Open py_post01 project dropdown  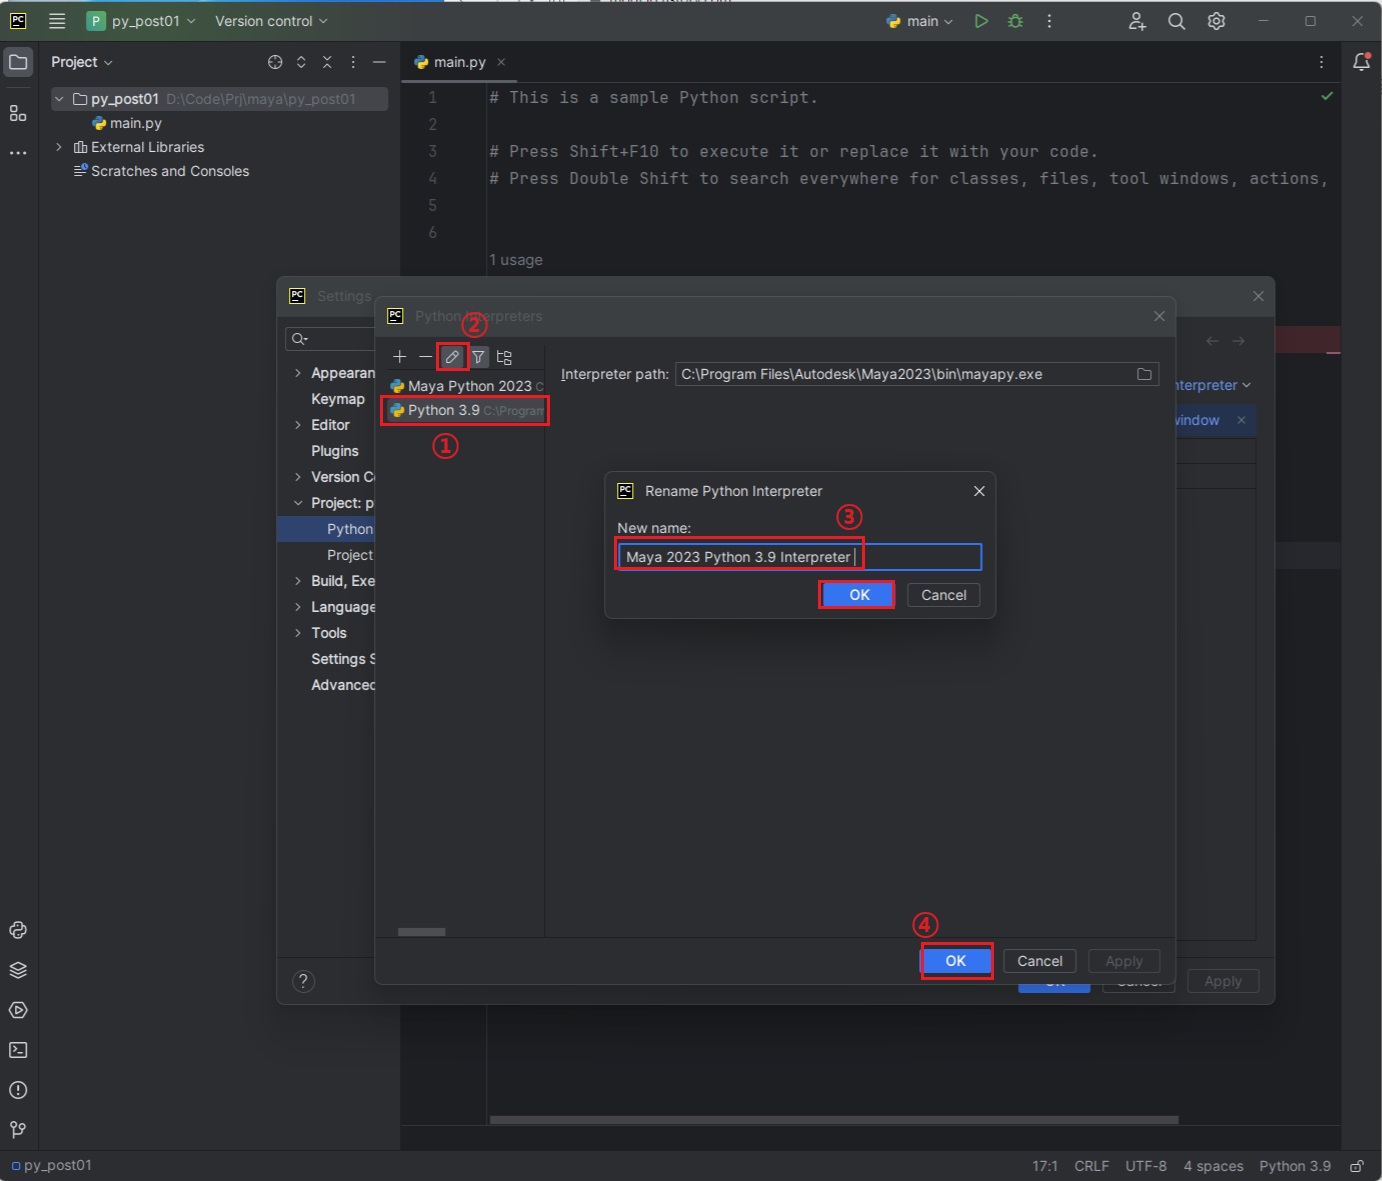pos(141,21)
